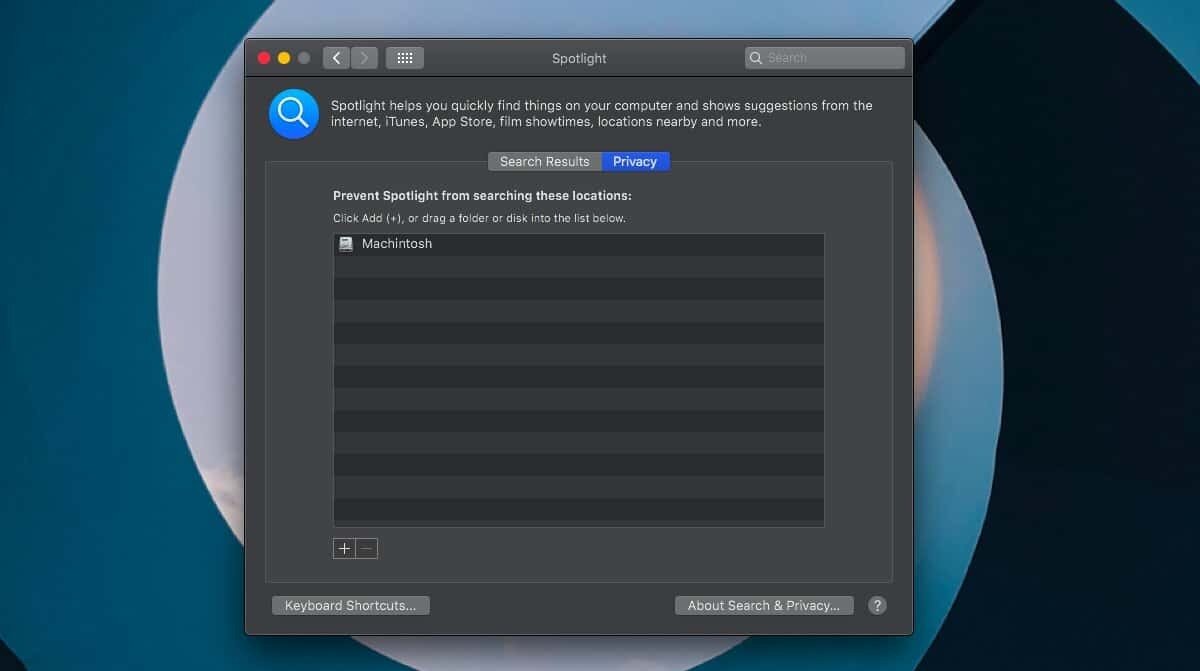Viewport: 1200px width, 671px height.
Task: Open the Show All preferences grid icon
Action: point(405,57)
